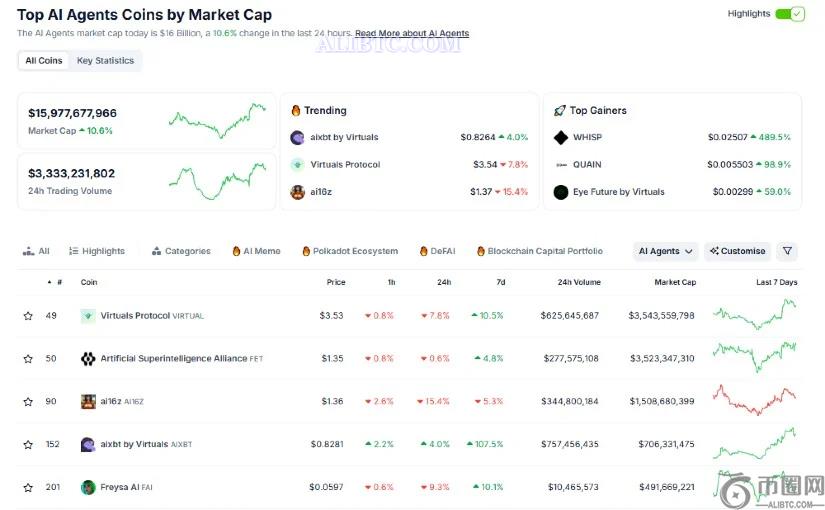Click ai16z avatar in Trending
Image resolution: width=825 pixels, height=510 pixels.
pos(297,192)
